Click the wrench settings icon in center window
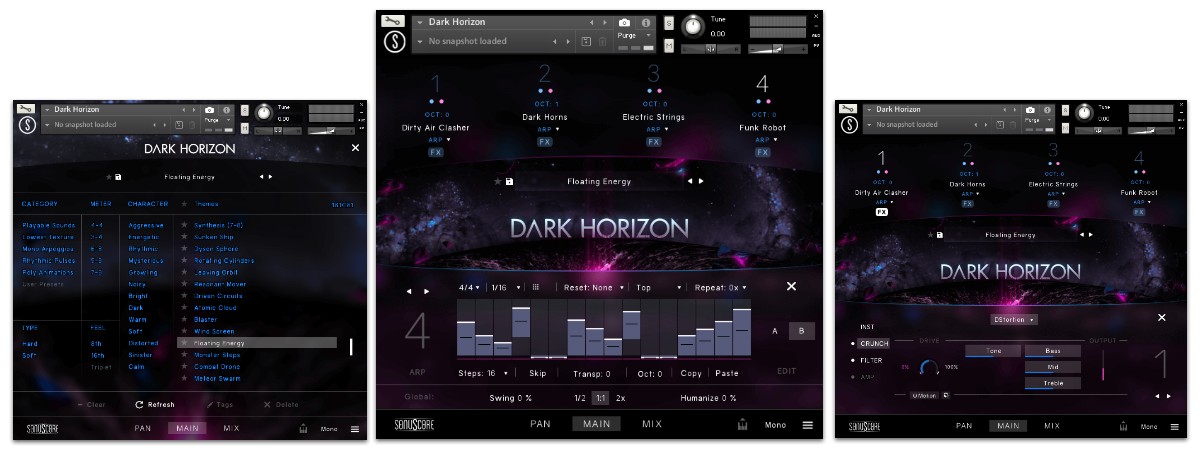 [x=393, y=20]
